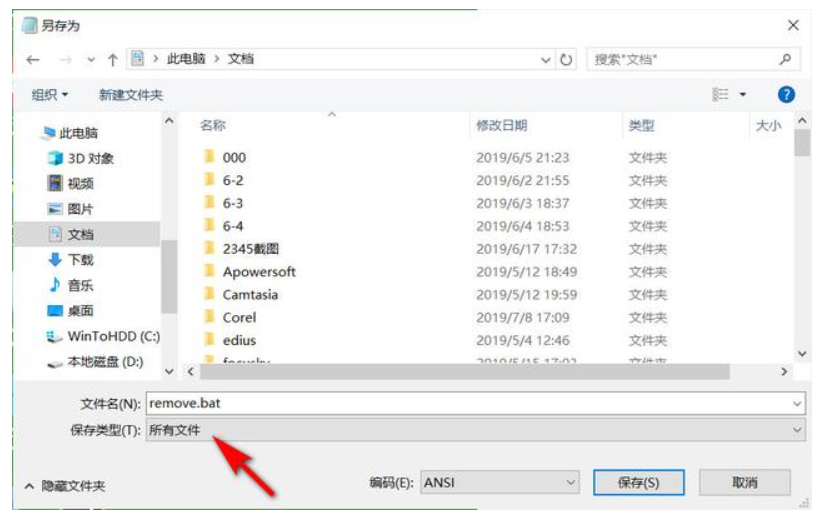This screenshot has height=522, width=814.
Task: Open the view options dropdown arrow
Action: (743, 94)
